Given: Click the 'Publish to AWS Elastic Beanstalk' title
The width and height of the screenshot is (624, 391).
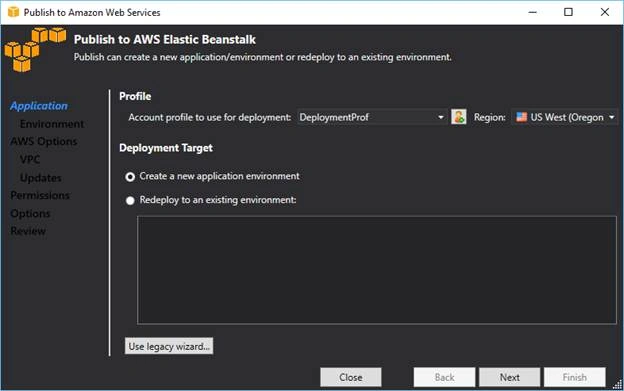Looking at the screenshot, I should coord(165,39).
